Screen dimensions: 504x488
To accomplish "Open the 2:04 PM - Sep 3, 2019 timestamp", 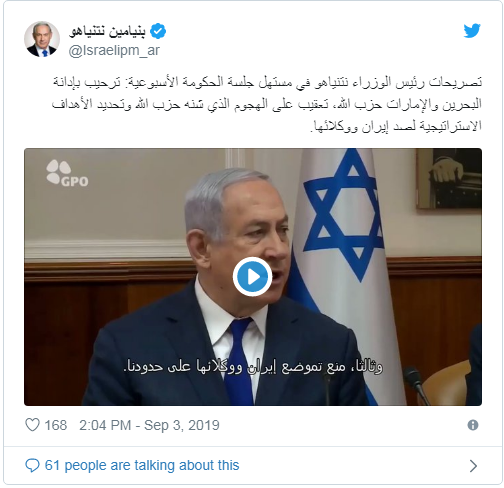I will tap(149, 425).
